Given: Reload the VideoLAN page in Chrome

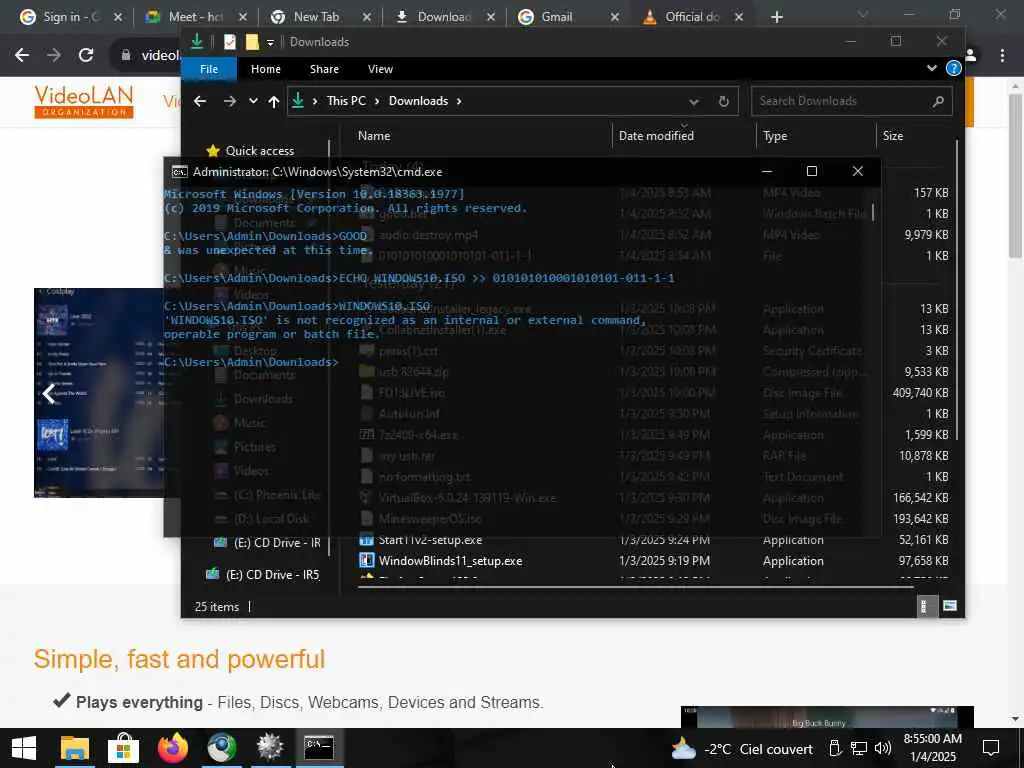Looking at the screenshot, I should (86, 56).
